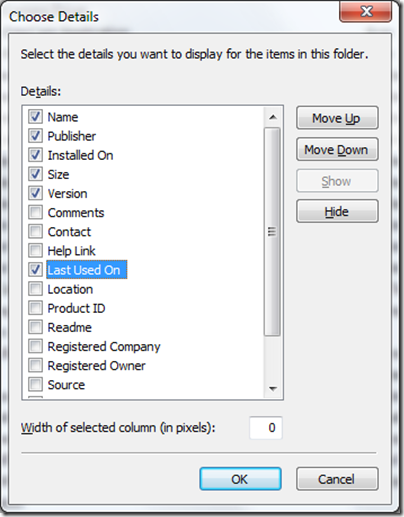Toggle the Installed On checkbox
Viewport: 404px width, 517px height.
[x=35, y=155]
